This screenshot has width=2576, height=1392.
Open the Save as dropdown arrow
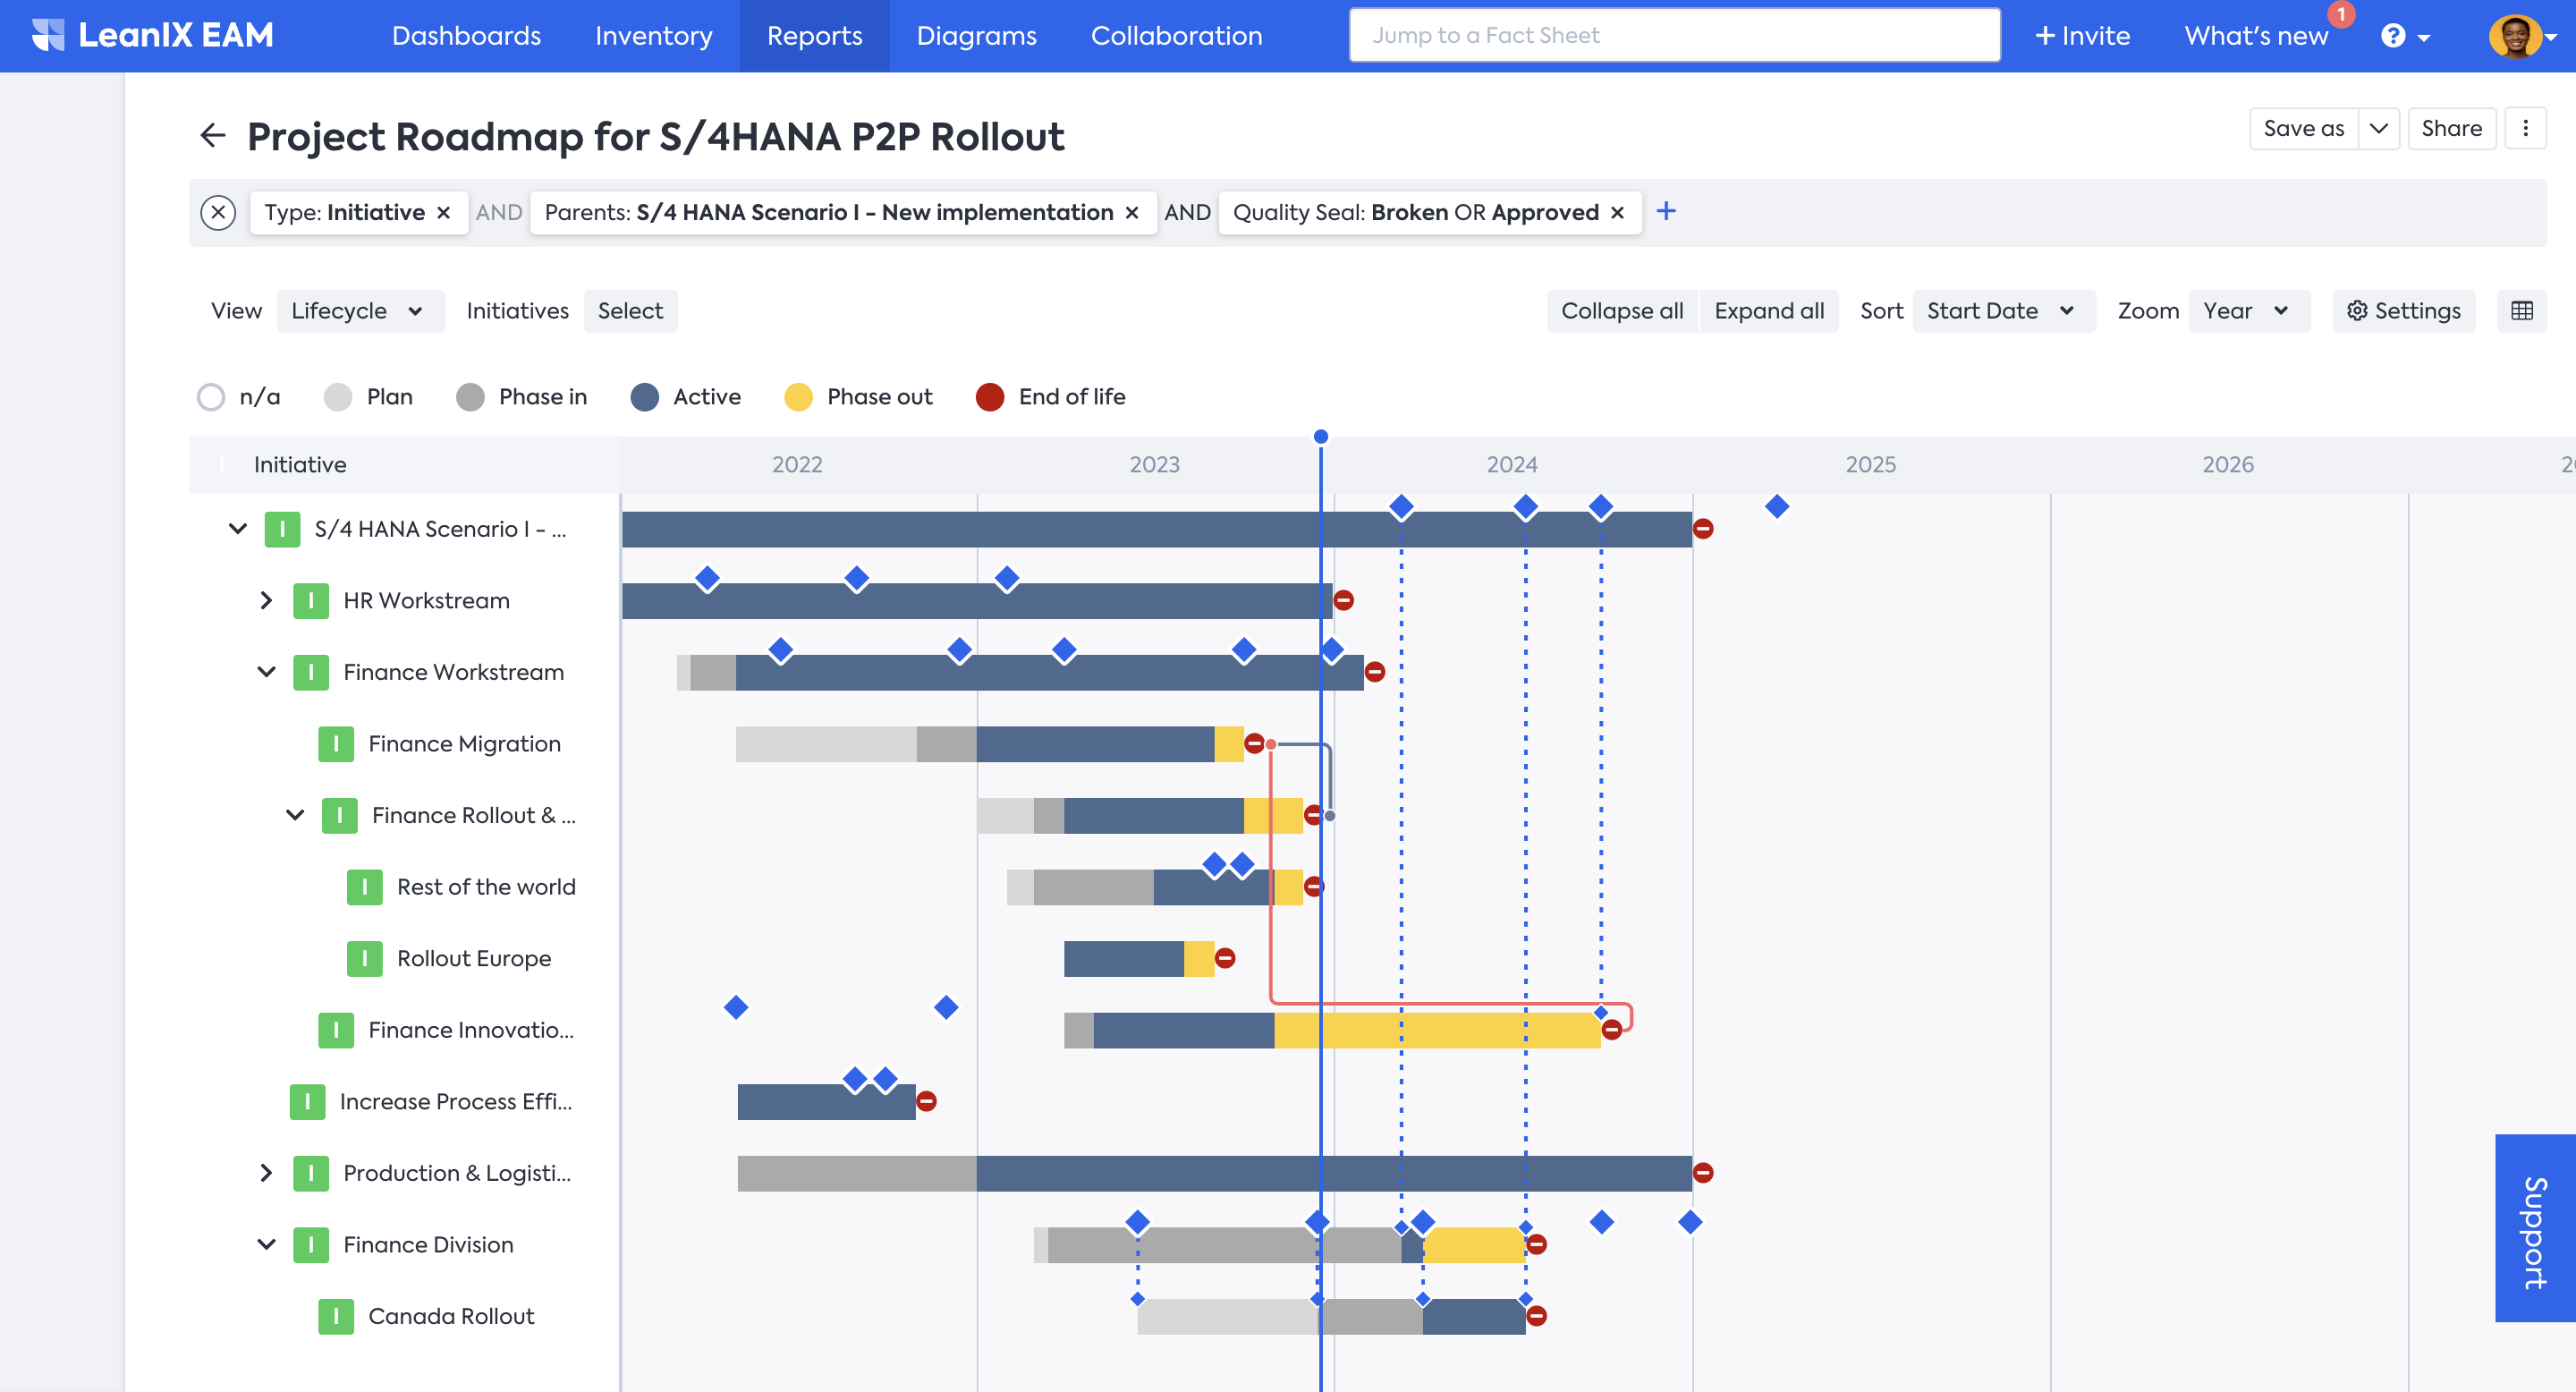[x=2379, y=128]
